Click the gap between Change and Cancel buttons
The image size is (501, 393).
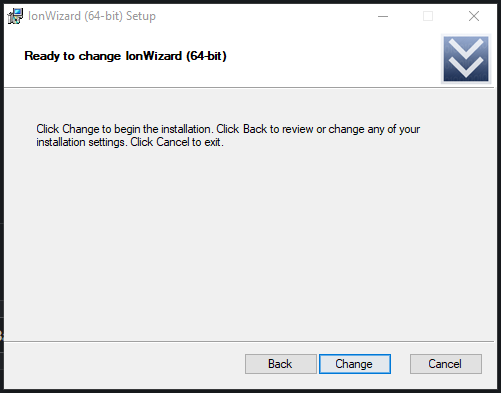click(400, 364)
